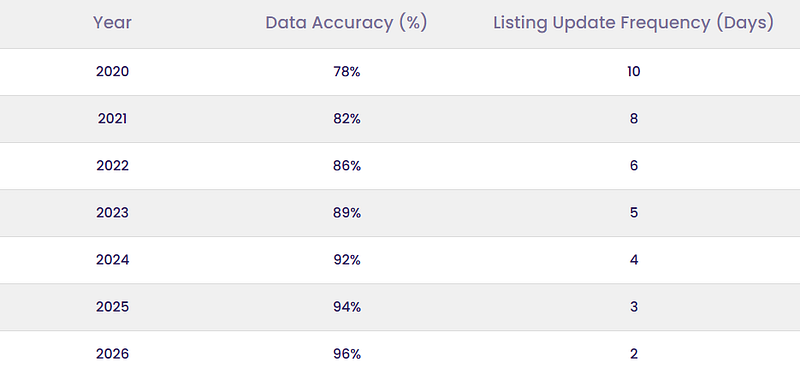Click the 96% accuracy value
This screenshot has width=800, height=375.
pos(347,354)
